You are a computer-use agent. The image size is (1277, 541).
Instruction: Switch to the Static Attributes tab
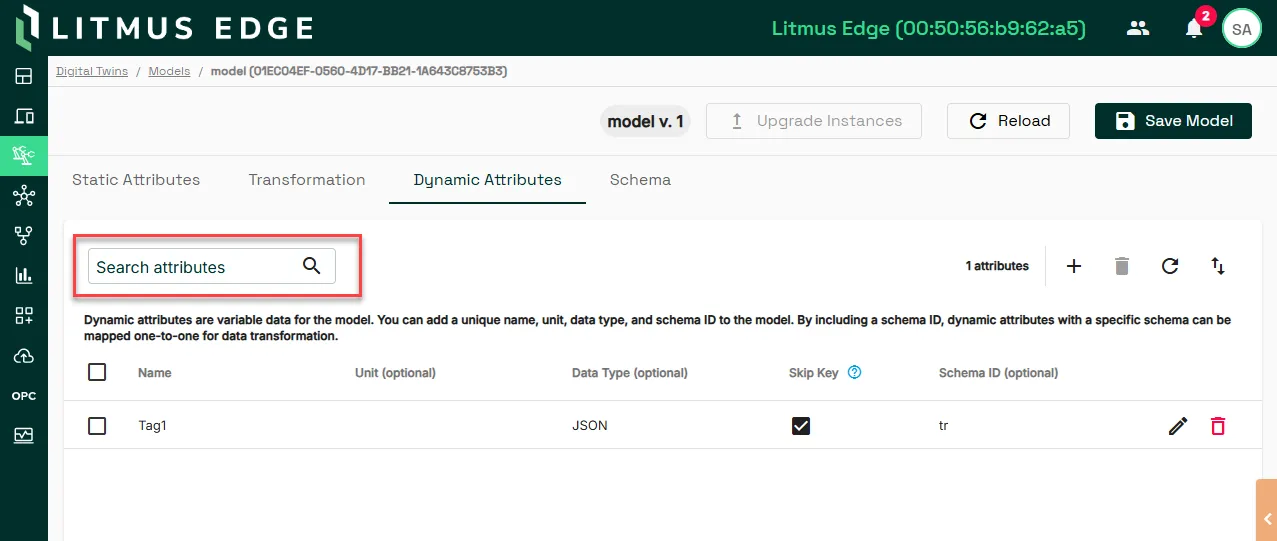tap(136, 180)
